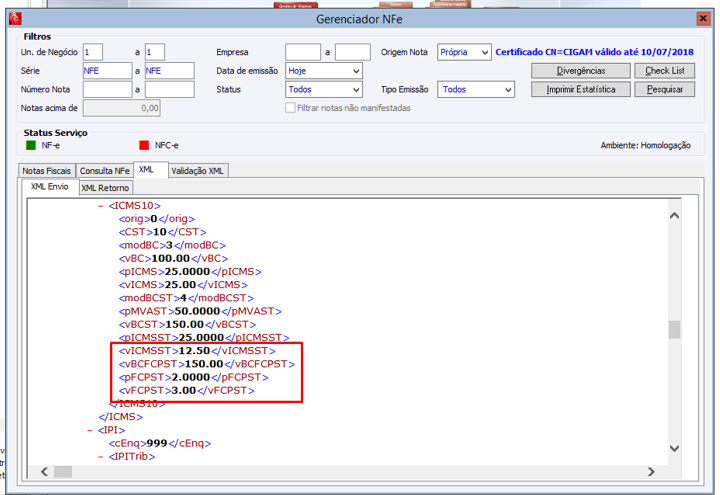Click the modBCST 4 XML line
This screenshot has width=720, height=495.
(186, 298)
